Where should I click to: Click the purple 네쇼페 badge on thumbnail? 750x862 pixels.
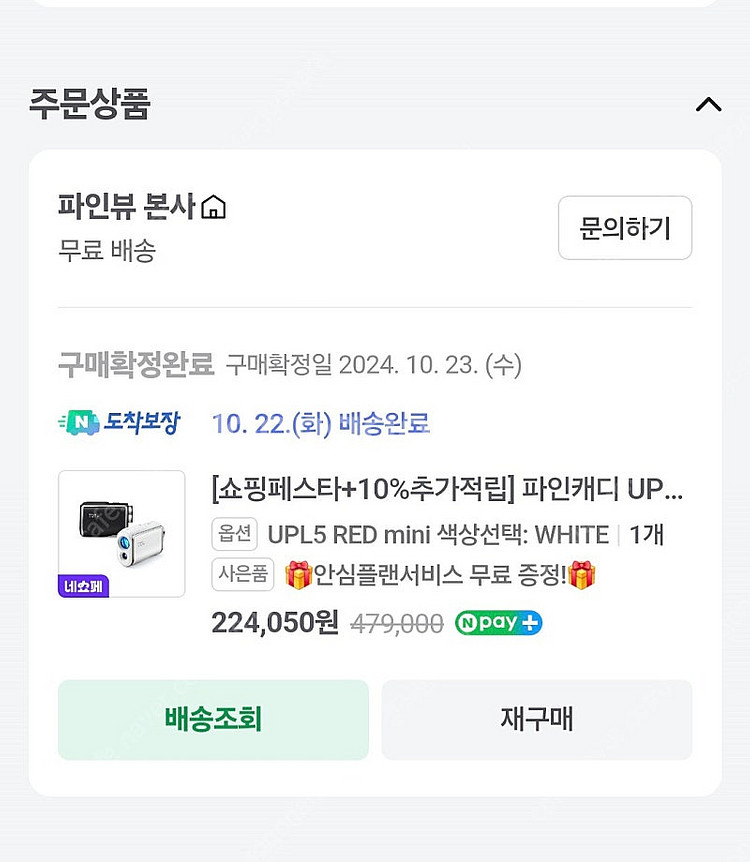tap(83, 586)
